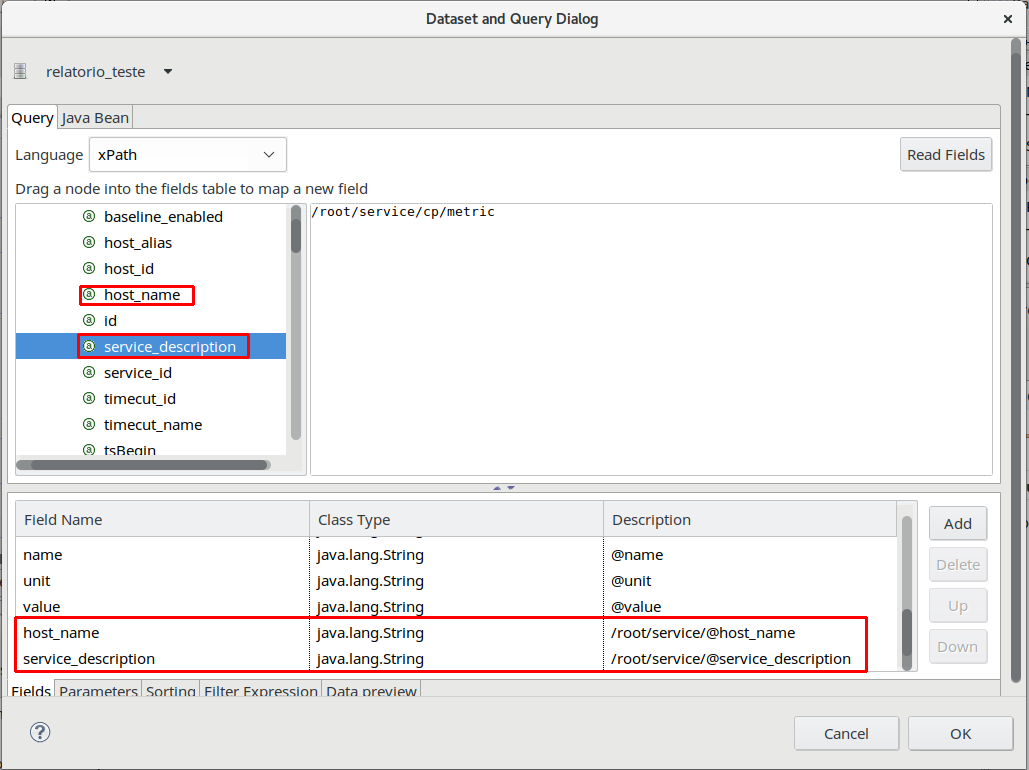This screenshot has width=1029, height=770.
Task: Switch to the Java Bean tab
Action: pos(95,118)
